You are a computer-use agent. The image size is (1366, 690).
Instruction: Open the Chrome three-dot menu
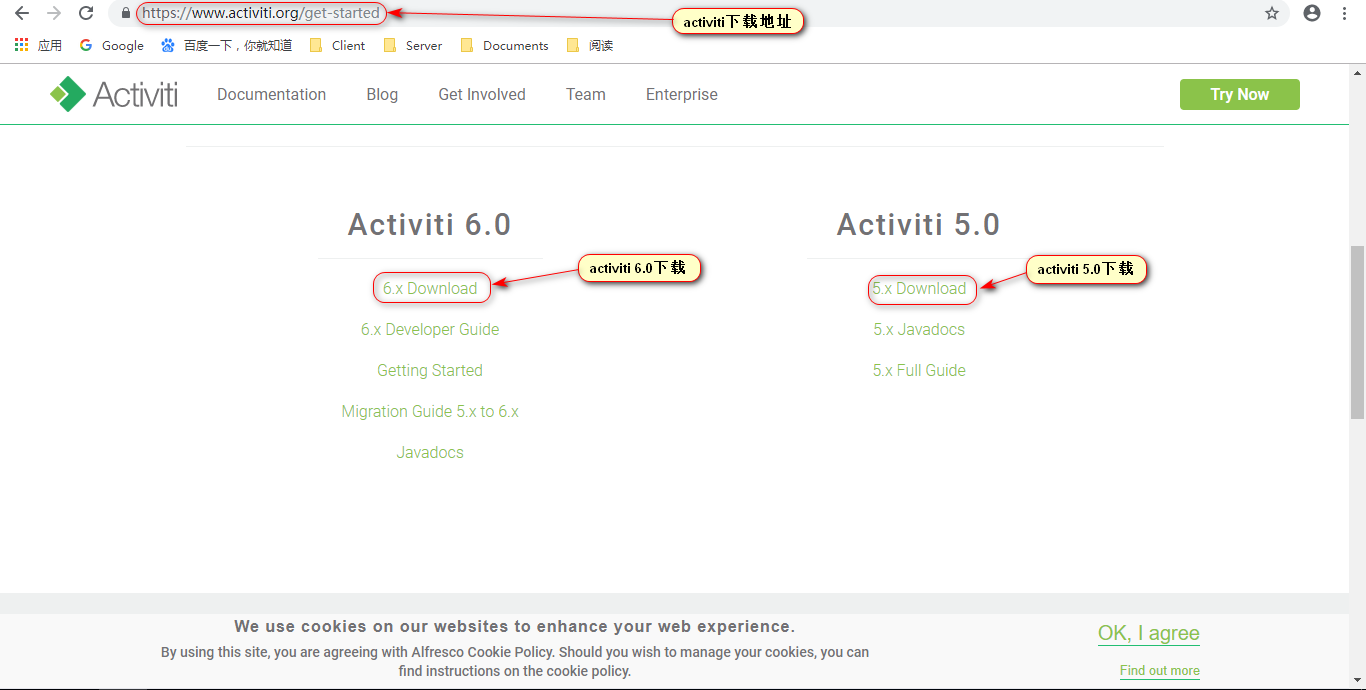[1344, 14]
